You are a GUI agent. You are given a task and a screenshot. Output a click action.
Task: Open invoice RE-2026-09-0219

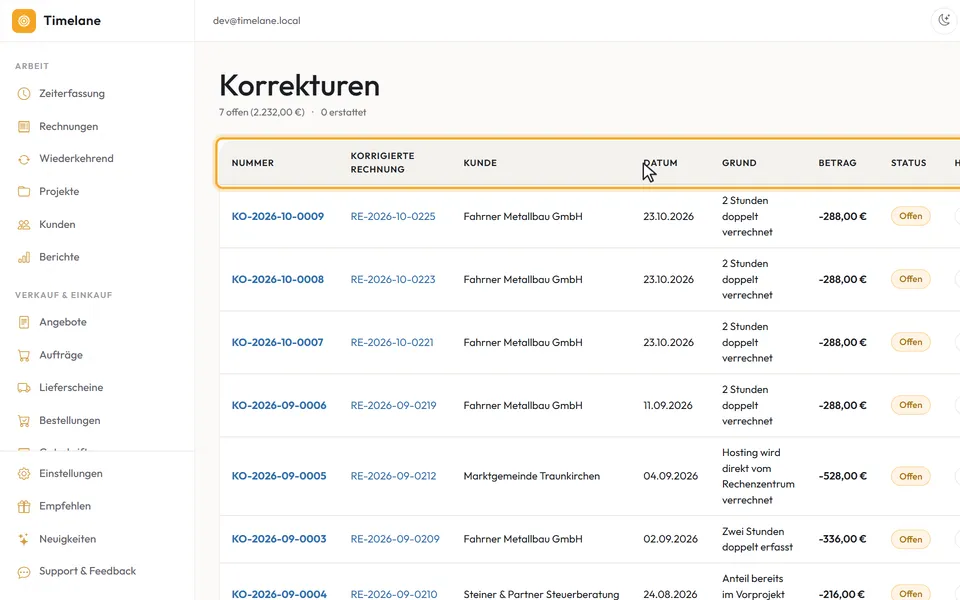pyautogui.click(x=393, y=405)
